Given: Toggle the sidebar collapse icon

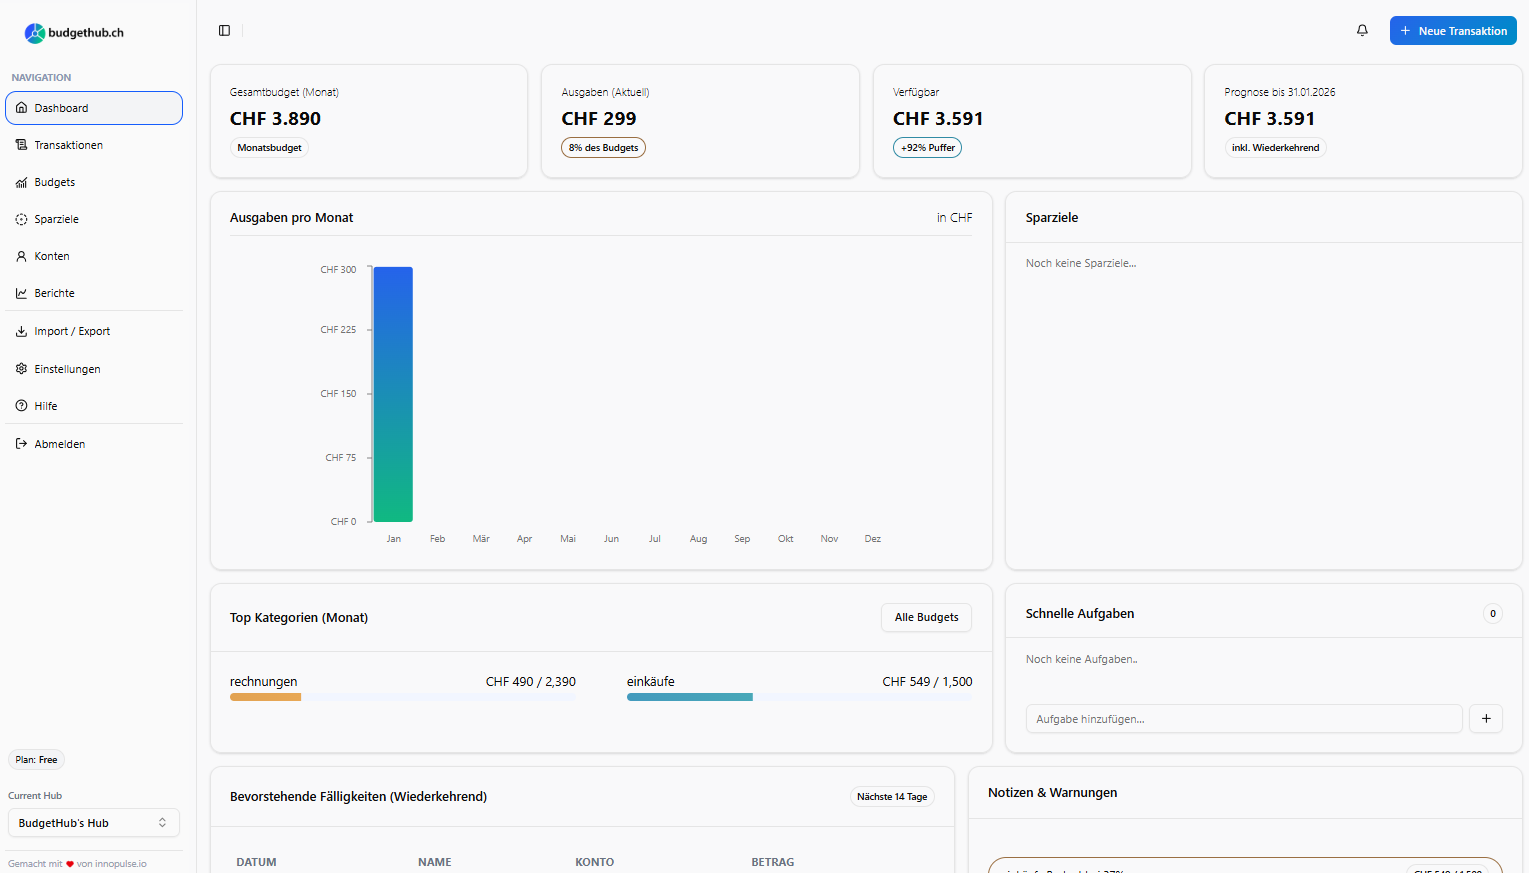Looking at the screenshot, I should 224,31.
